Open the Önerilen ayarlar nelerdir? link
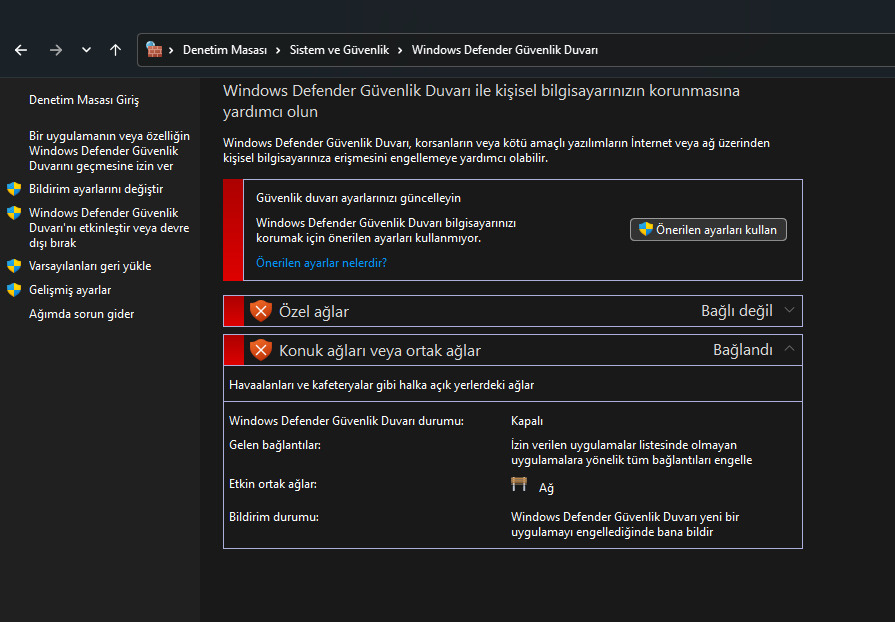The width and height of the screenshot is (895, 622). pyautogui.click(x=321, y=262)
